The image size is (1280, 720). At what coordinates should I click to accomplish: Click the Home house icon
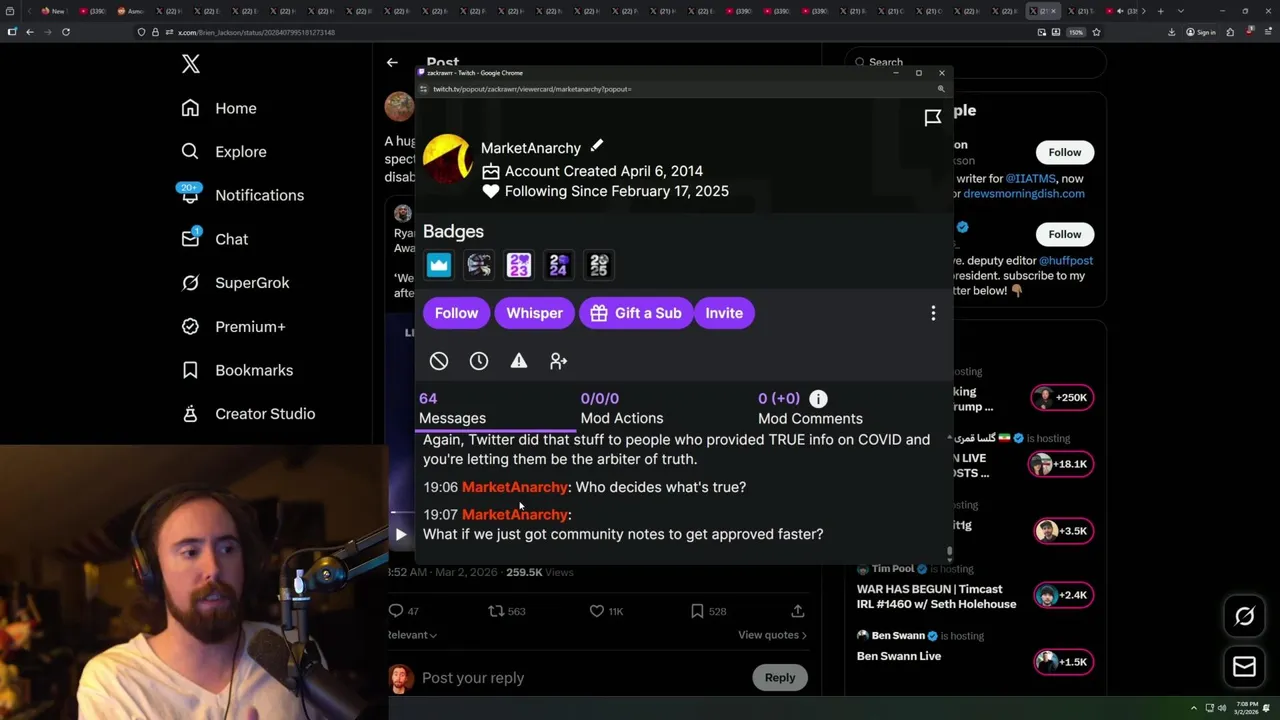(190, 108)
